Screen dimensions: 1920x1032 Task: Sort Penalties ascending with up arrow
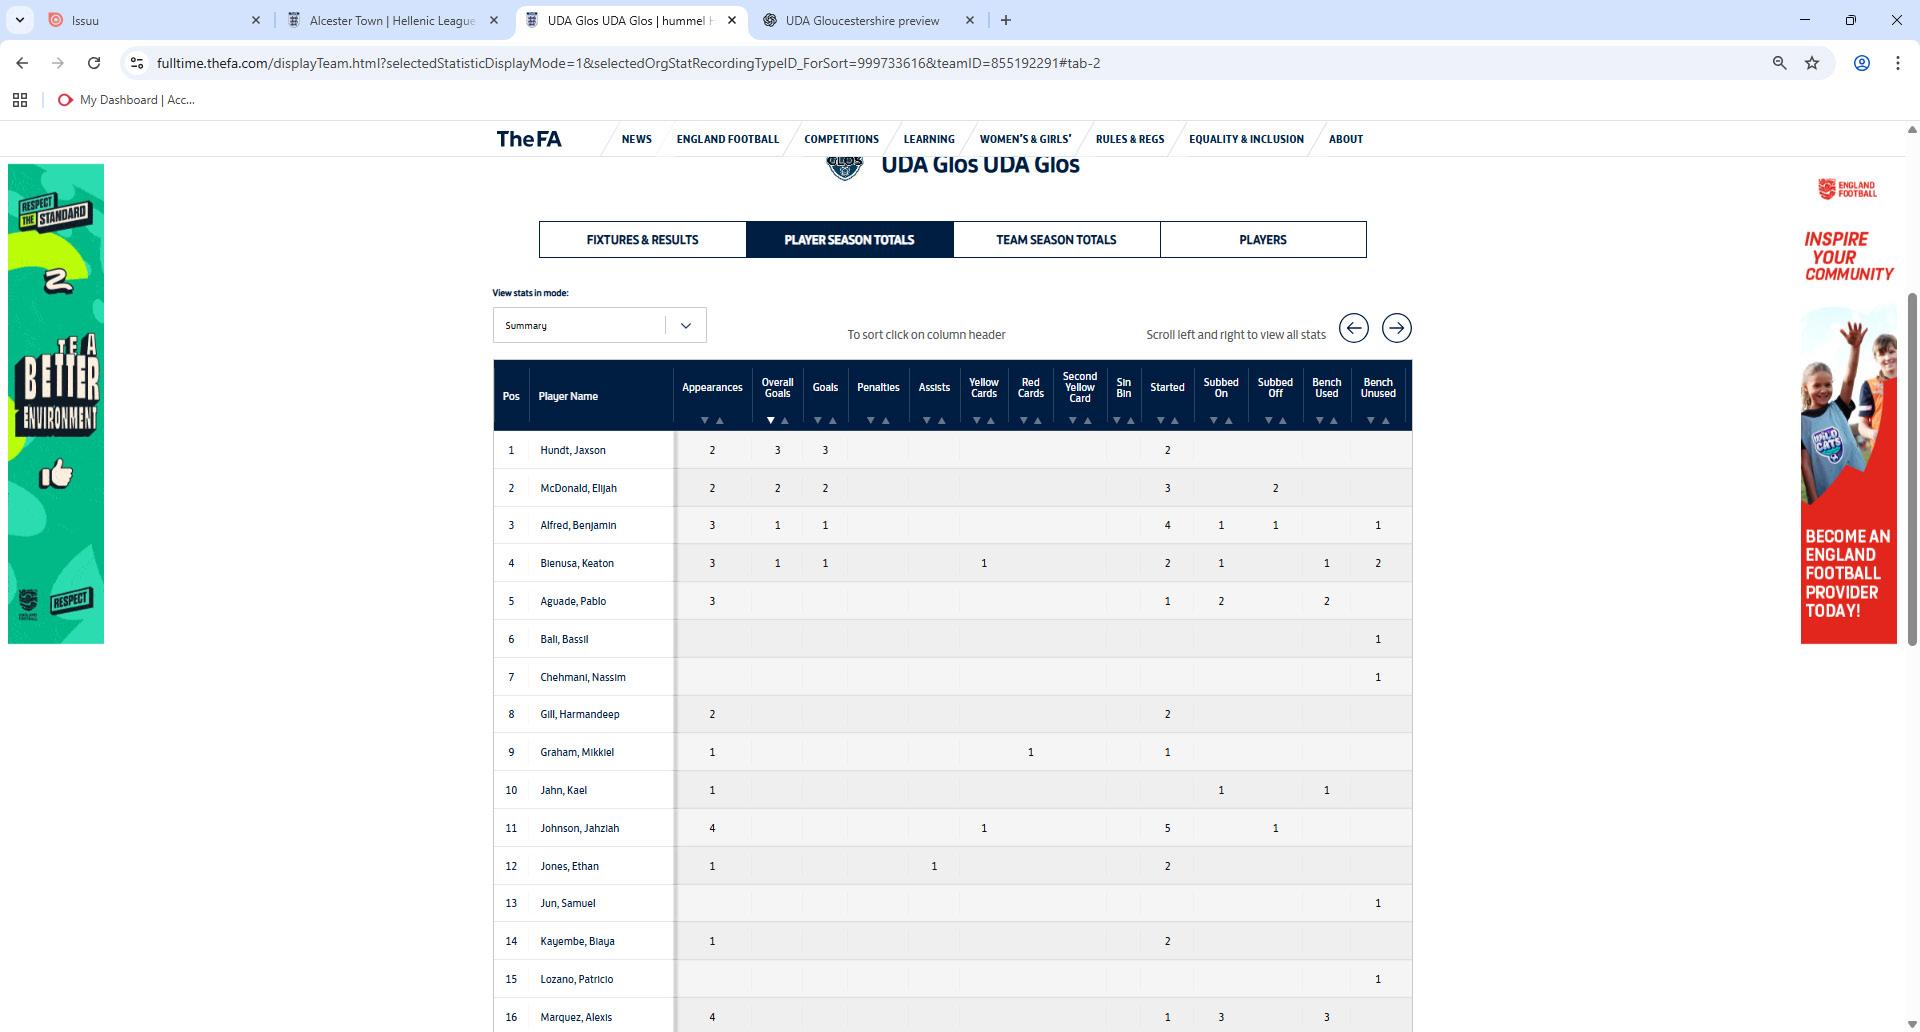coord(886,421)
